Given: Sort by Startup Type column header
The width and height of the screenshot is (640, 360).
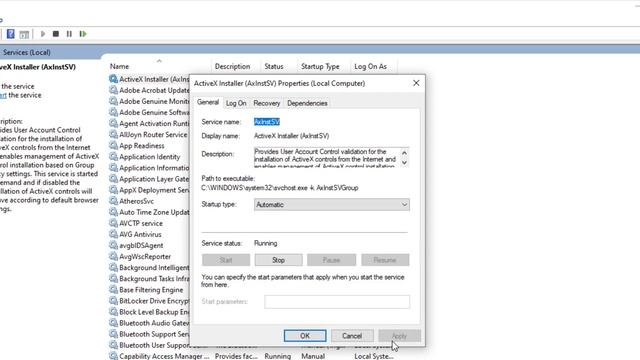Looking at the screenshot, I should [320, 66].
